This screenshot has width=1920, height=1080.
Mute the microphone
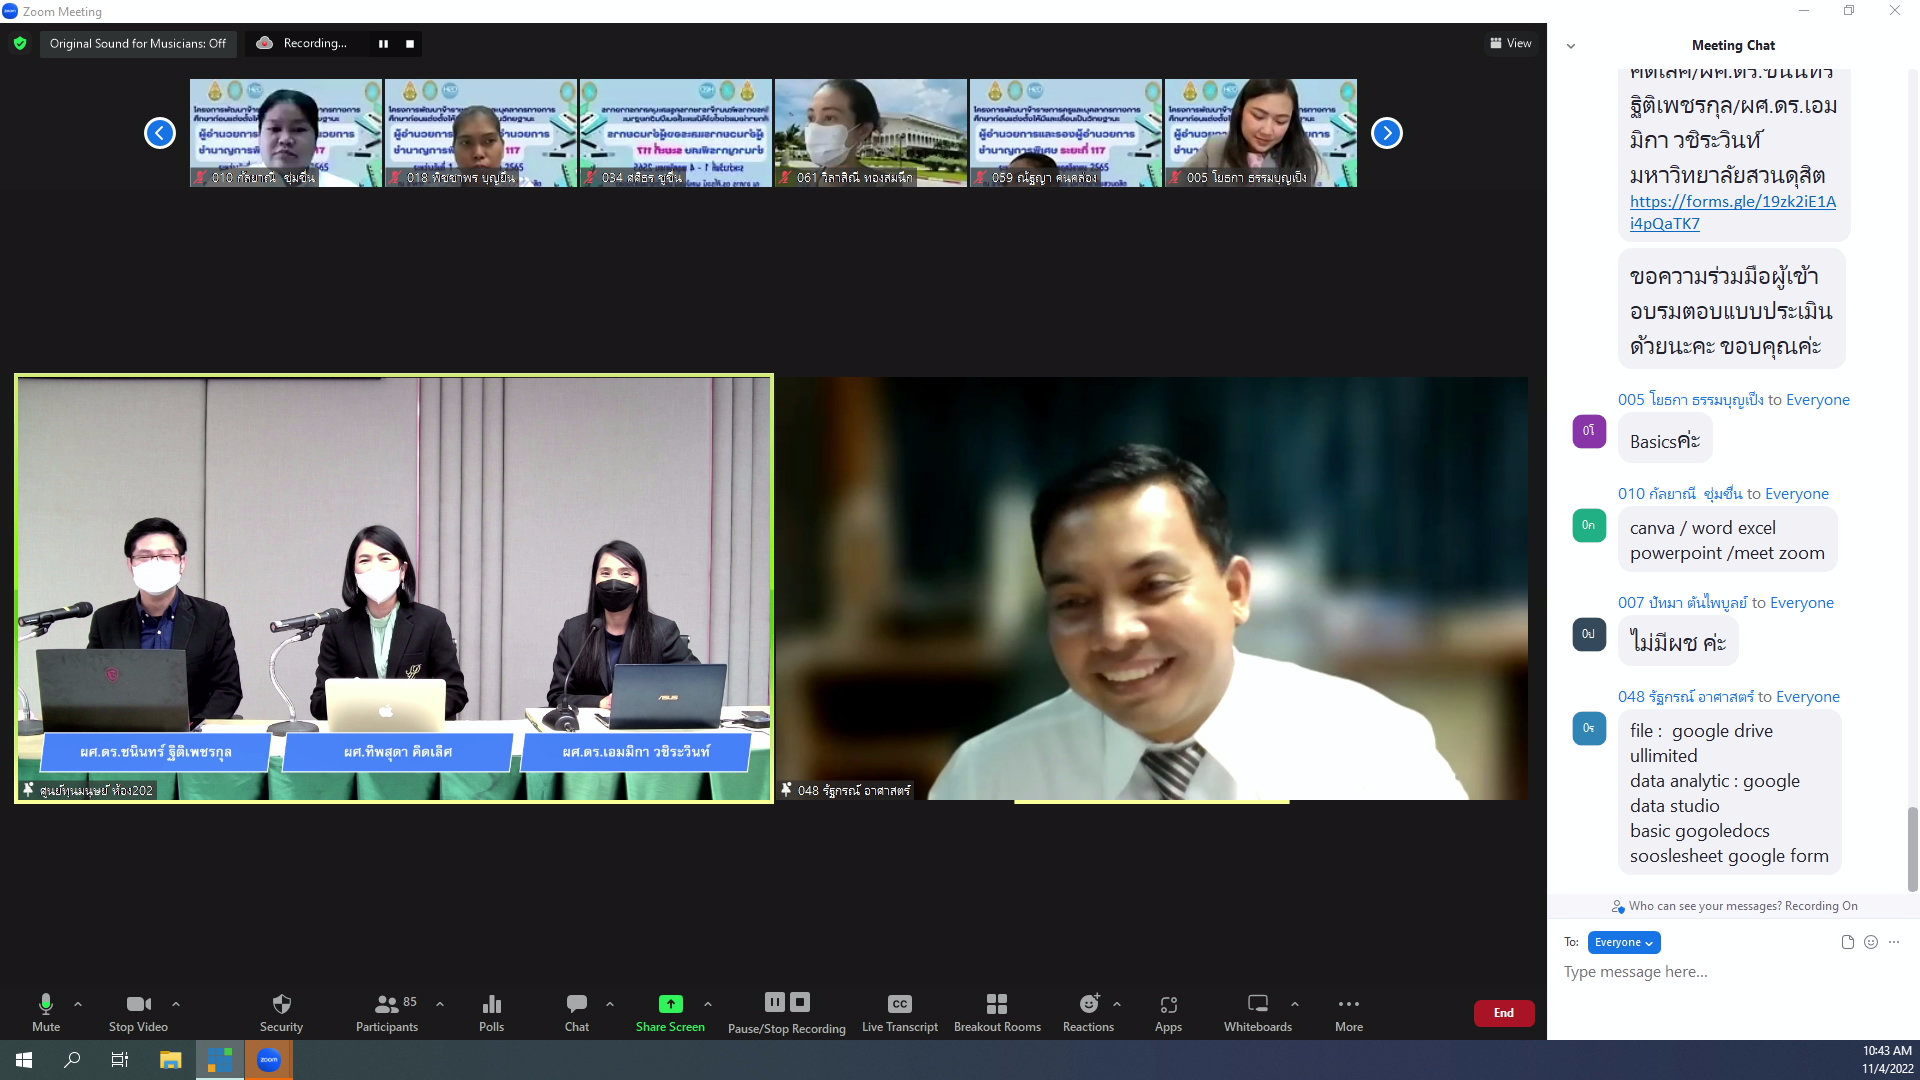pos(46,1004)
